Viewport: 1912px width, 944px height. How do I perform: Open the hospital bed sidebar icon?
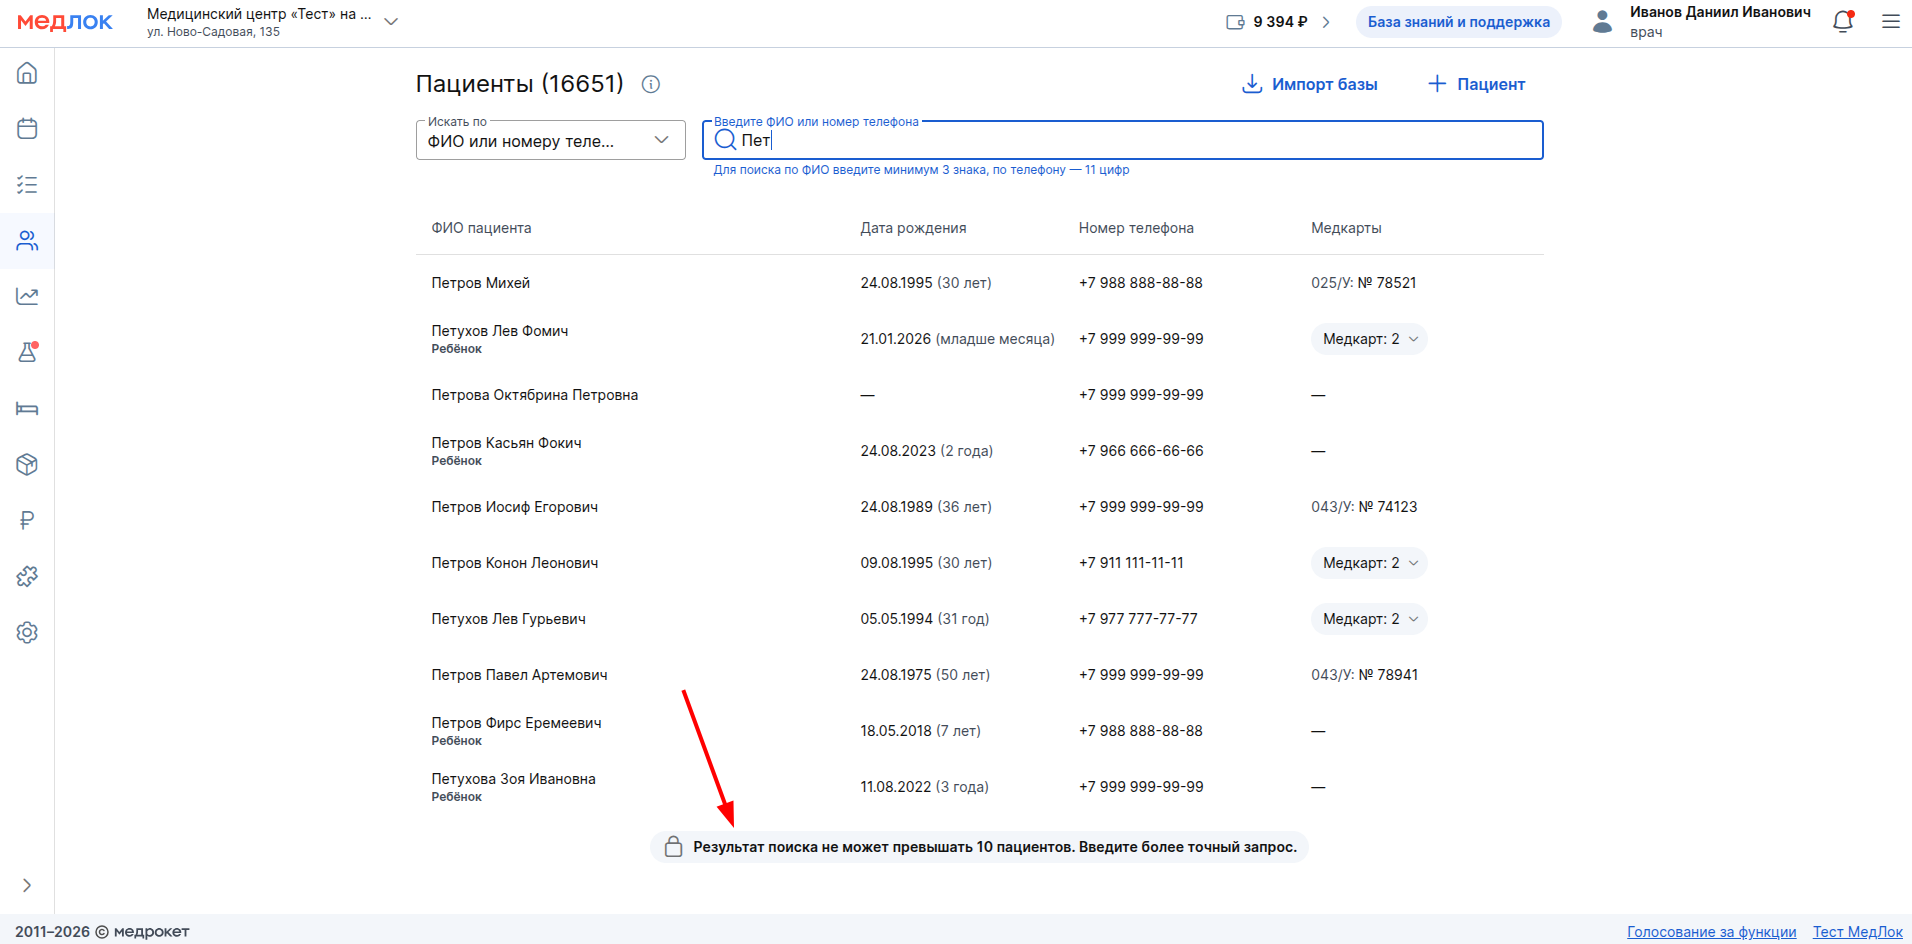point(27,408)
